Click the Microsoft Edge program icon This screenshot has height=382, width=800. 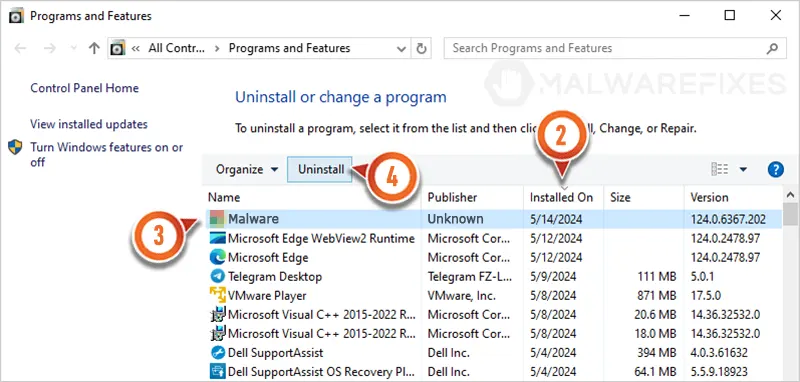point(217,257)
